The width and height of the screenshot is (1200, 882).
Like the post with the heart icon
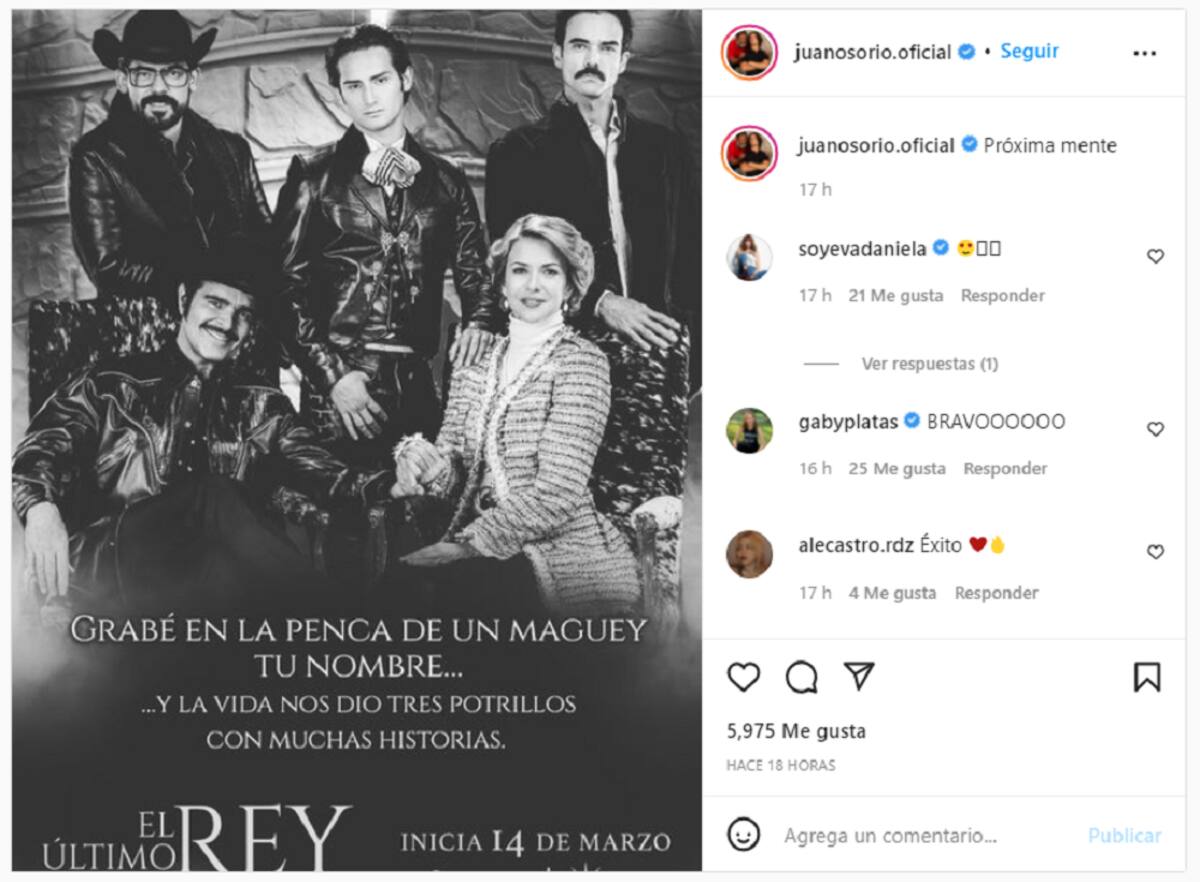(x=743, y=678)
